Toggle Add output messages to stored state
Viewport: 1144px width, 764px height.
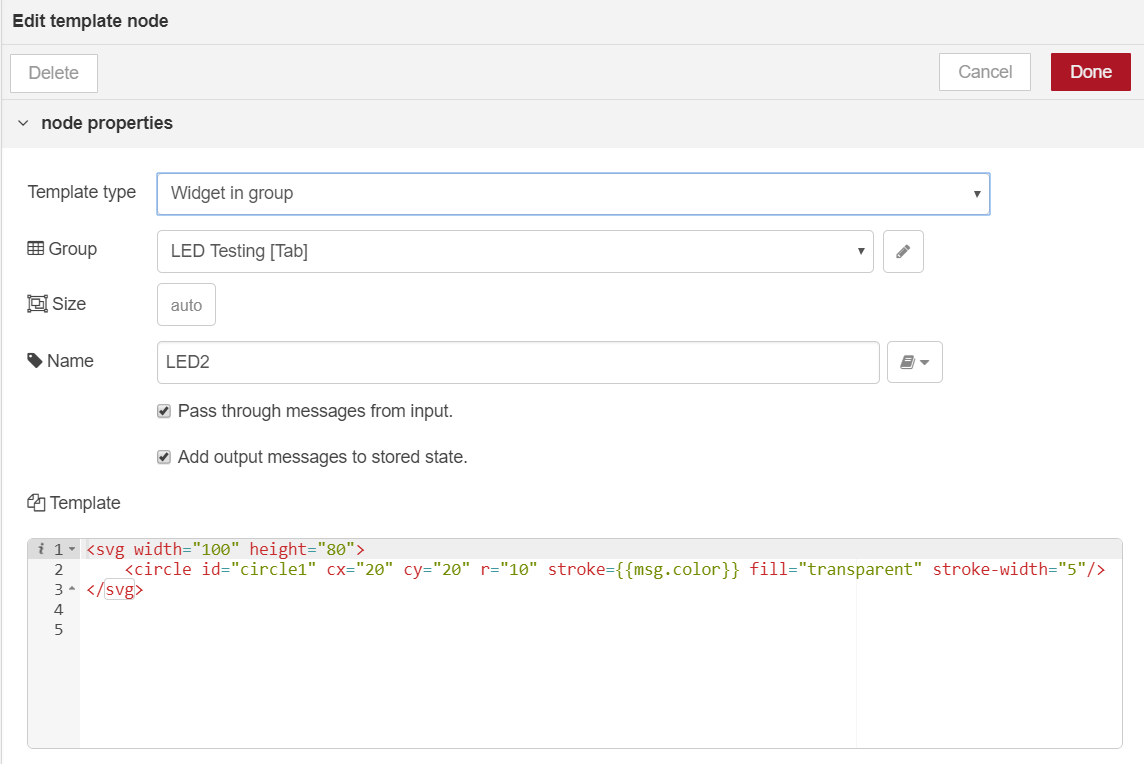pyautogui.click(x=164, y=457)
